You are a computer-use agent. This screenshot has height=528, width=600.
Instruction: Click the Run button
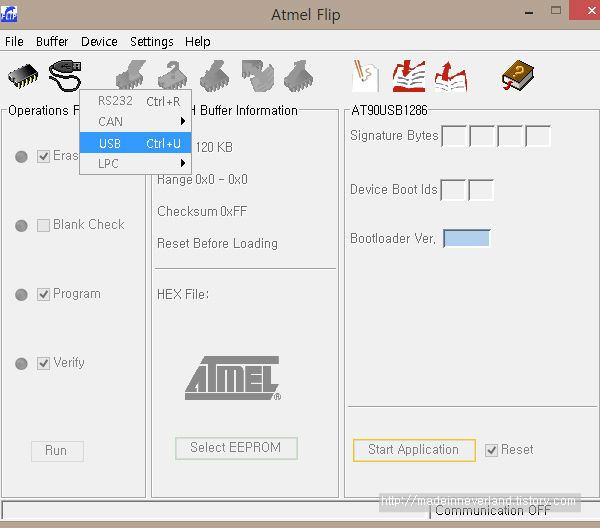click(57, 451)
